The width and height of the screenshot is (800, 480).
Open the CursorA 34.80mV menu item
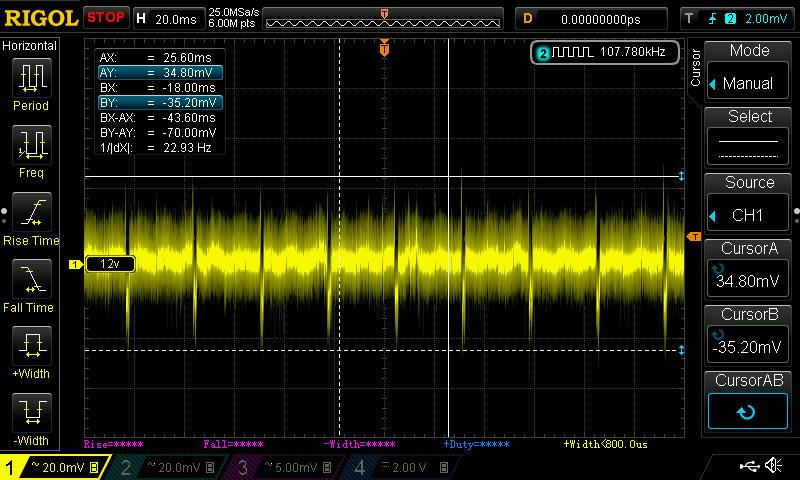pyautogui.click(x=749, y=268)
